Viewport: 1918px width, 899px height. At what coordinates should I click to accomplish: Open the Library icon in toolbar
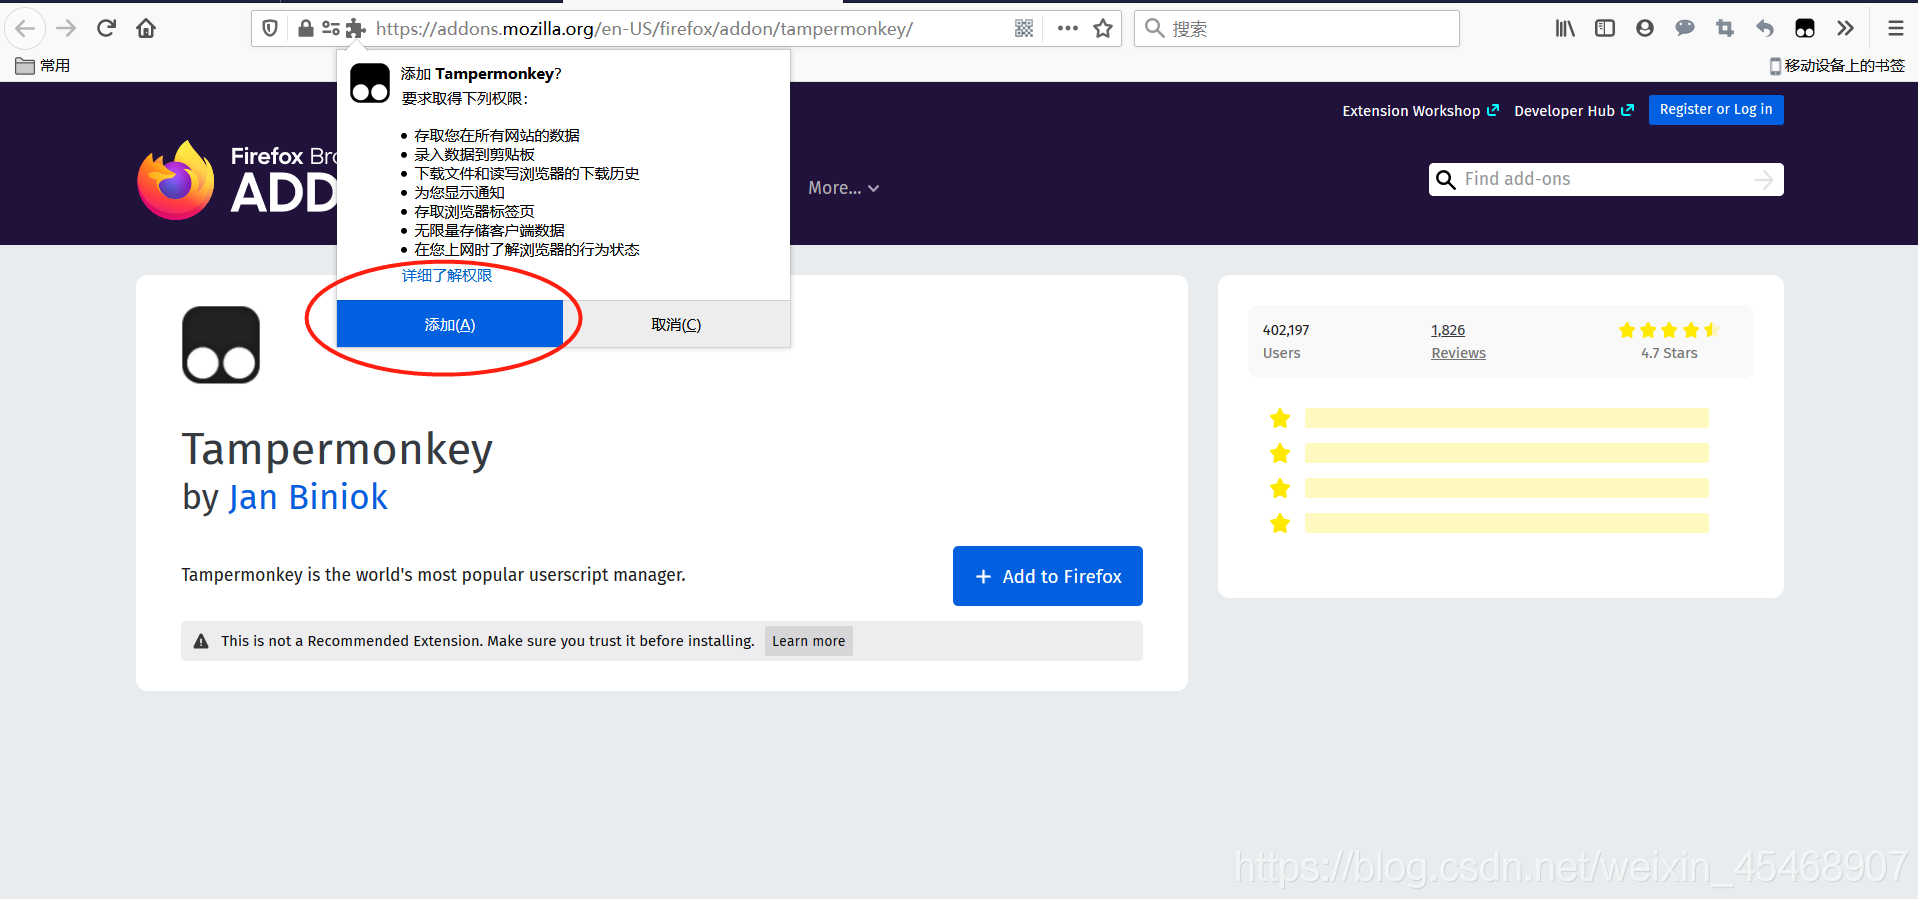pyautogui.click(x=1565, y=28)
